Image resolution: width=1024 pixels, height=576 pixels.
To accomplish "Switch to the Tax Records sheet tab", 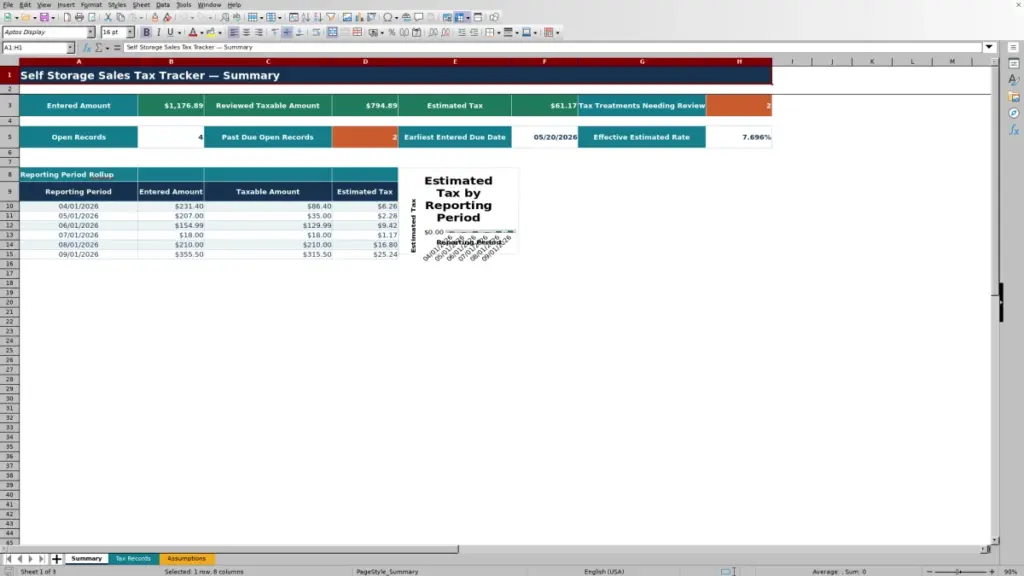I will tap(133, 559).
